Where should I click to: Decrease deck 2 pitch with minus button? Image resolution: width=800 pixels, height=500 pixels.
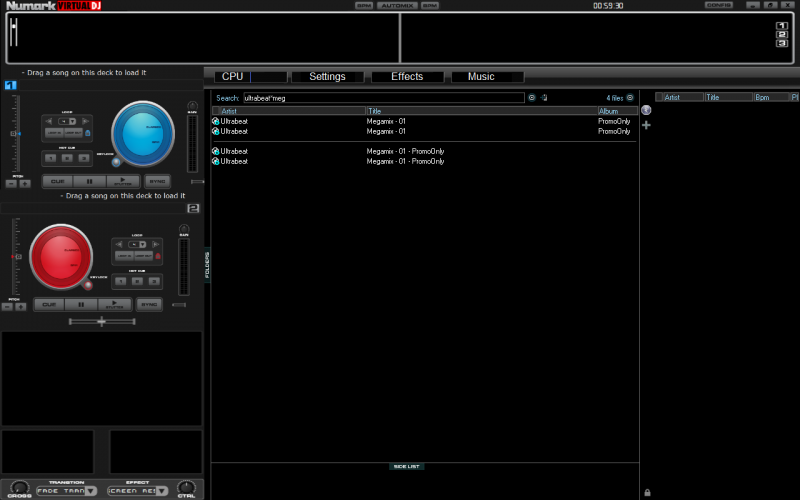[x=7, y=307]
